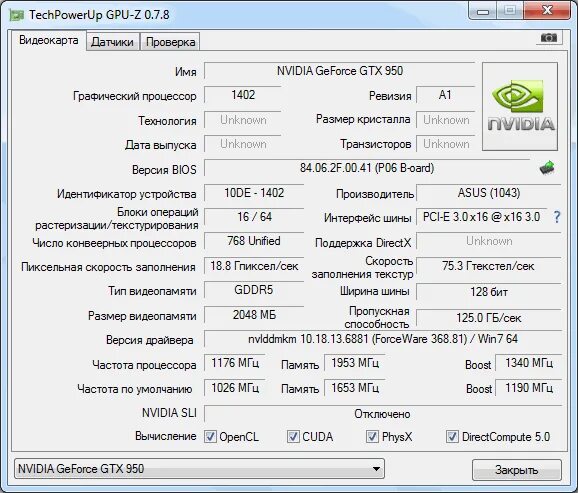The image size is (578, 493).
Task: Switch to the Датчики tab
Action: coord(112,42)
